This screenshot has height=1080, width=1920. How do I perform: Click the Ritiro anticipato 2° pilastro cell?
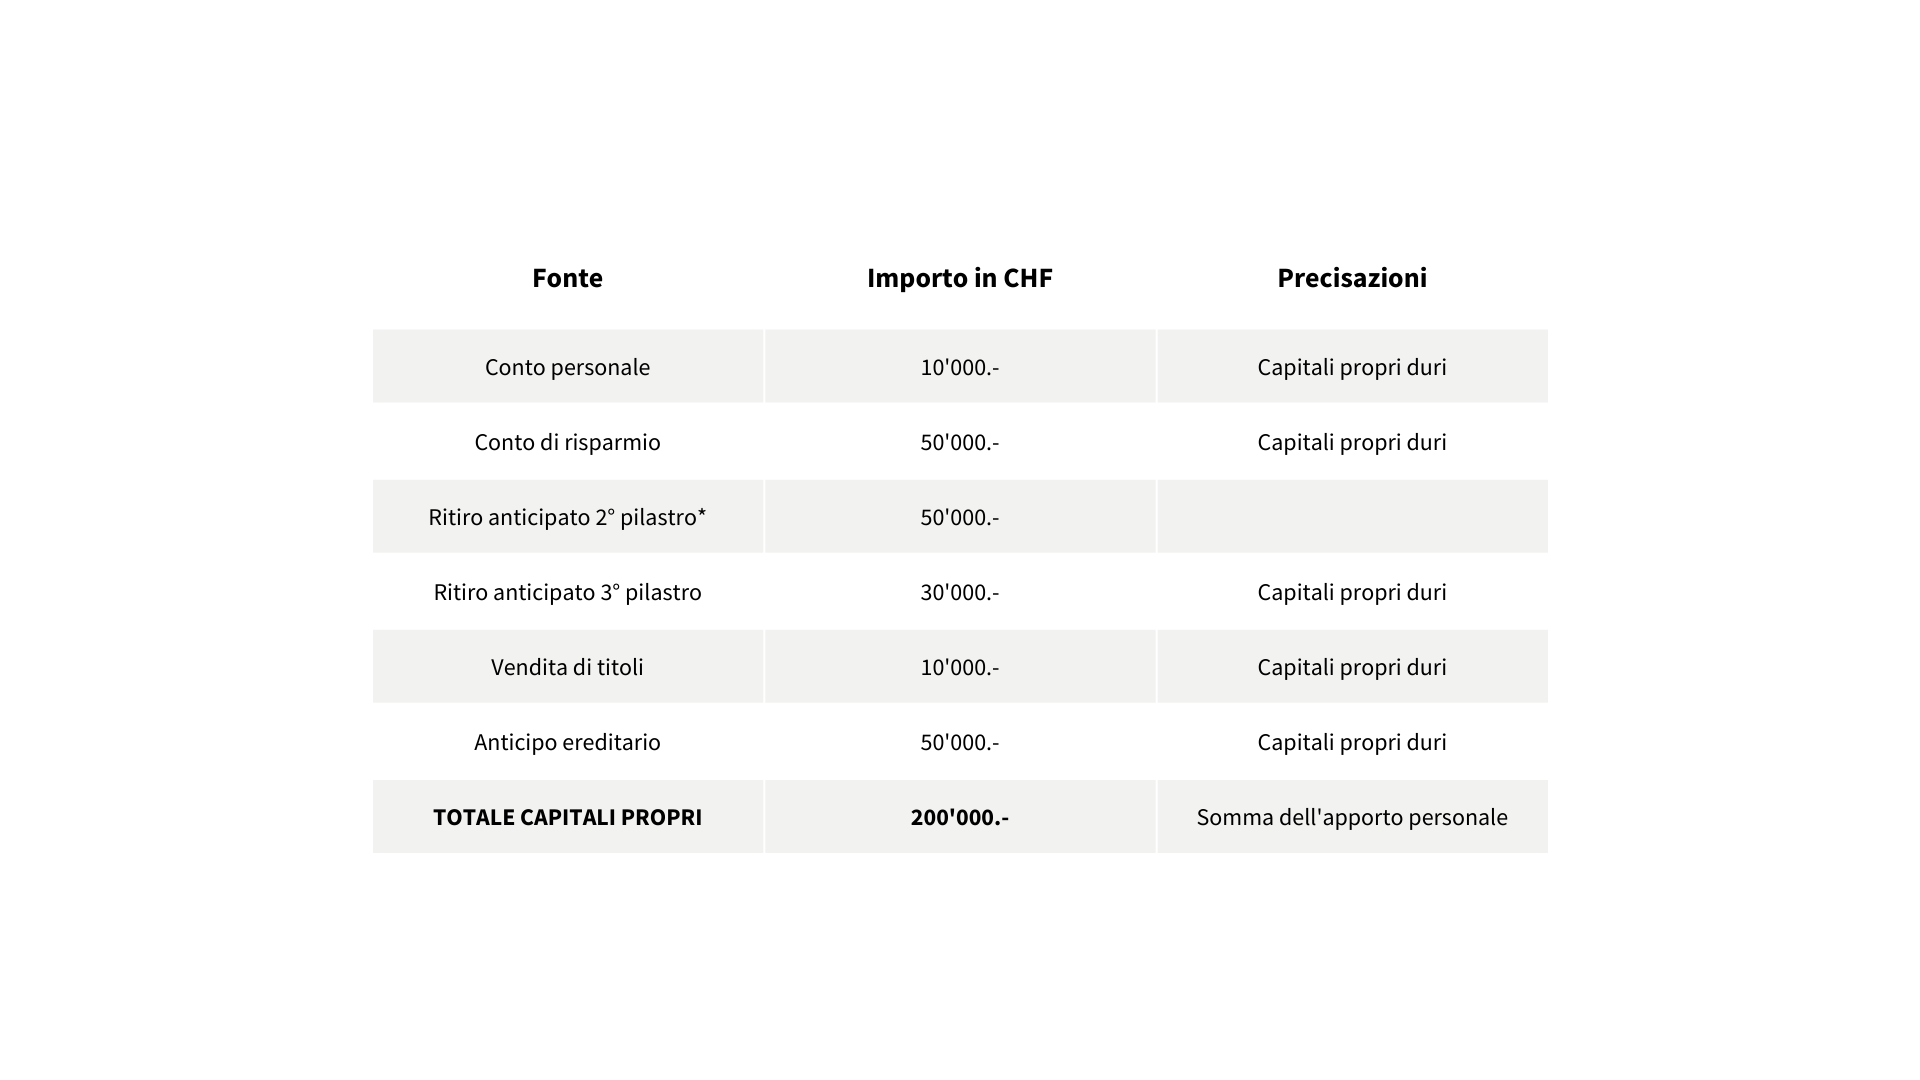(567, 517)
